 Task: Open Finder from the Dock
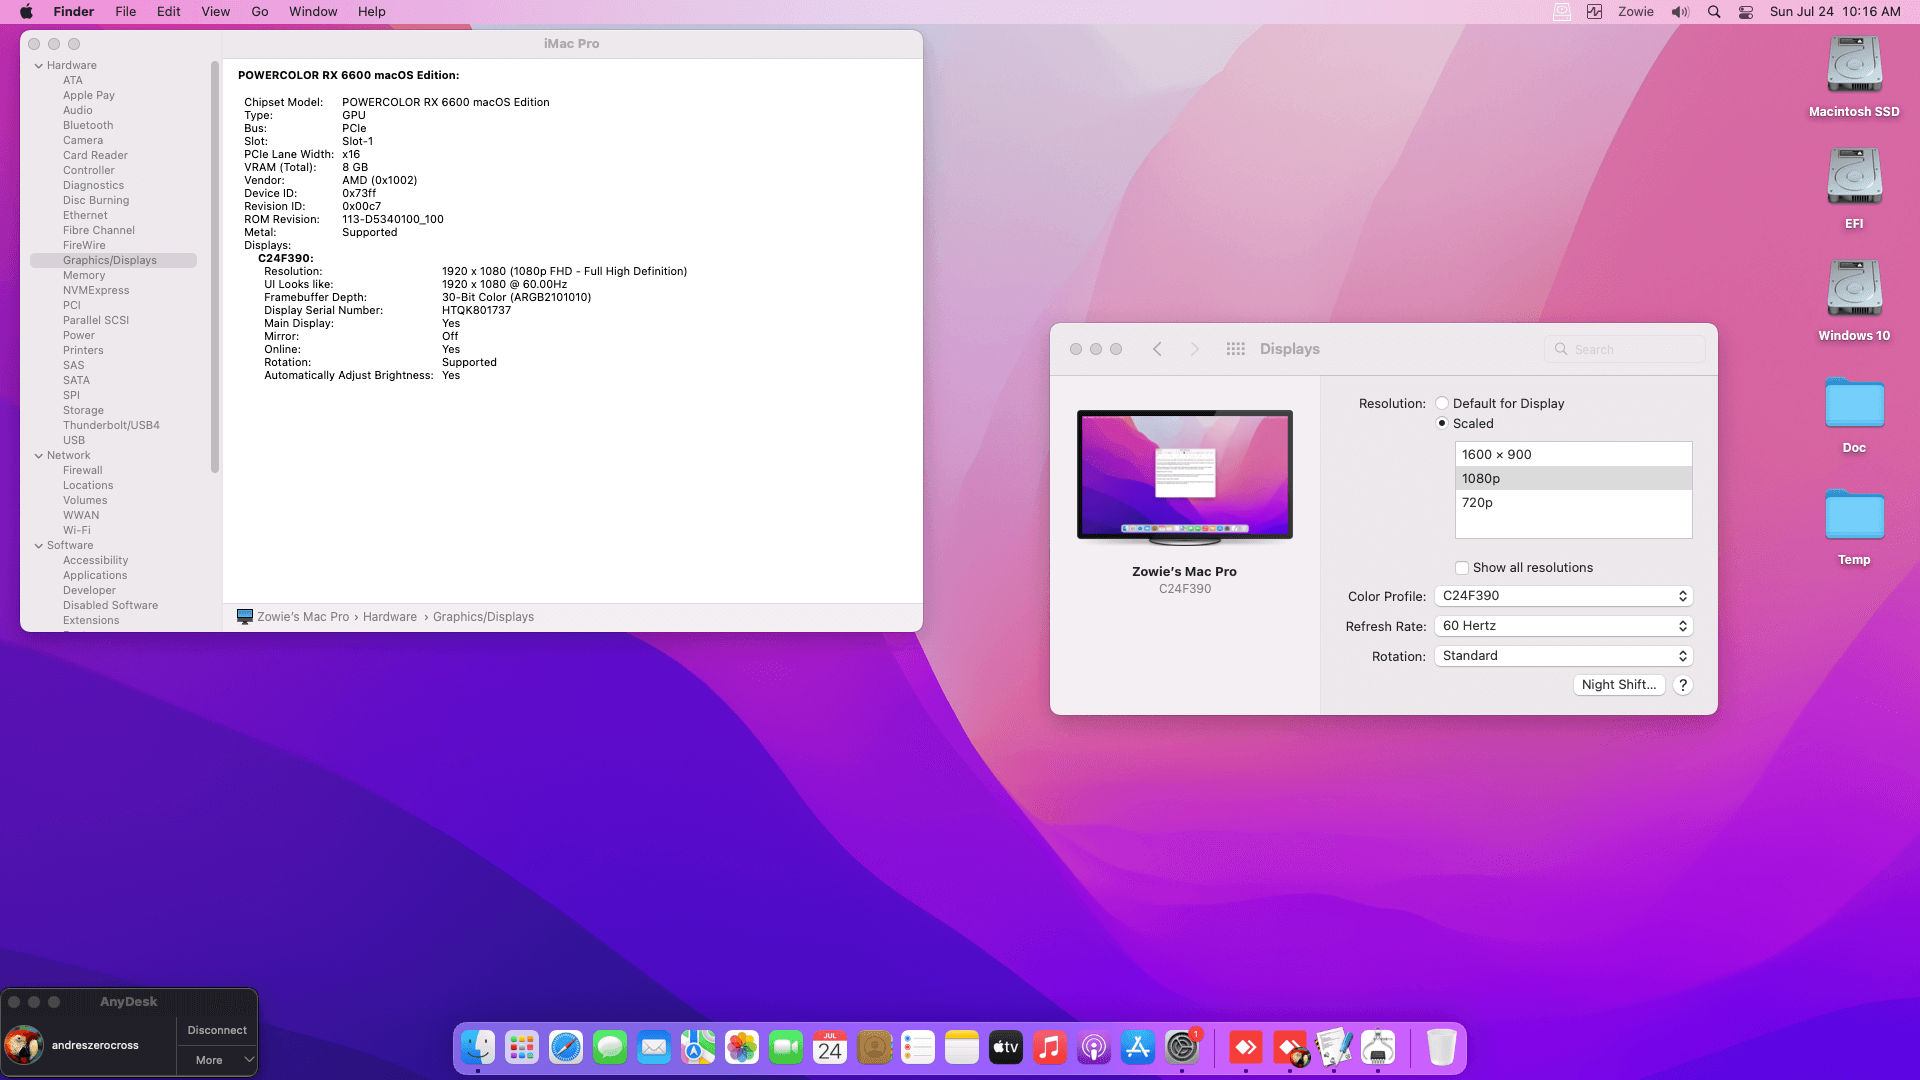click(478, 1047)
